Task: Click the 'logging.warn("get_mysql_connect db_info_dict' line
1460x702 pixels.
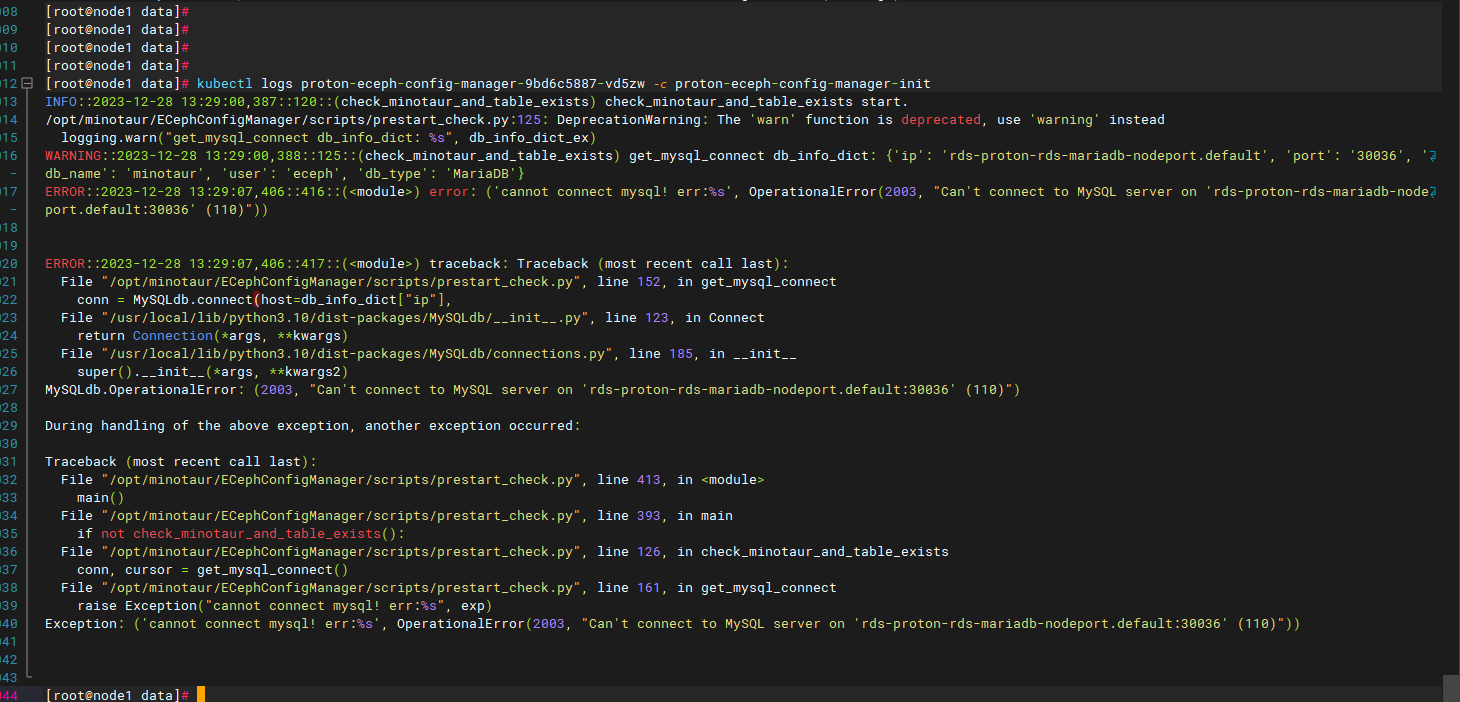Action: pyautogui.click(x=329, y=138)
